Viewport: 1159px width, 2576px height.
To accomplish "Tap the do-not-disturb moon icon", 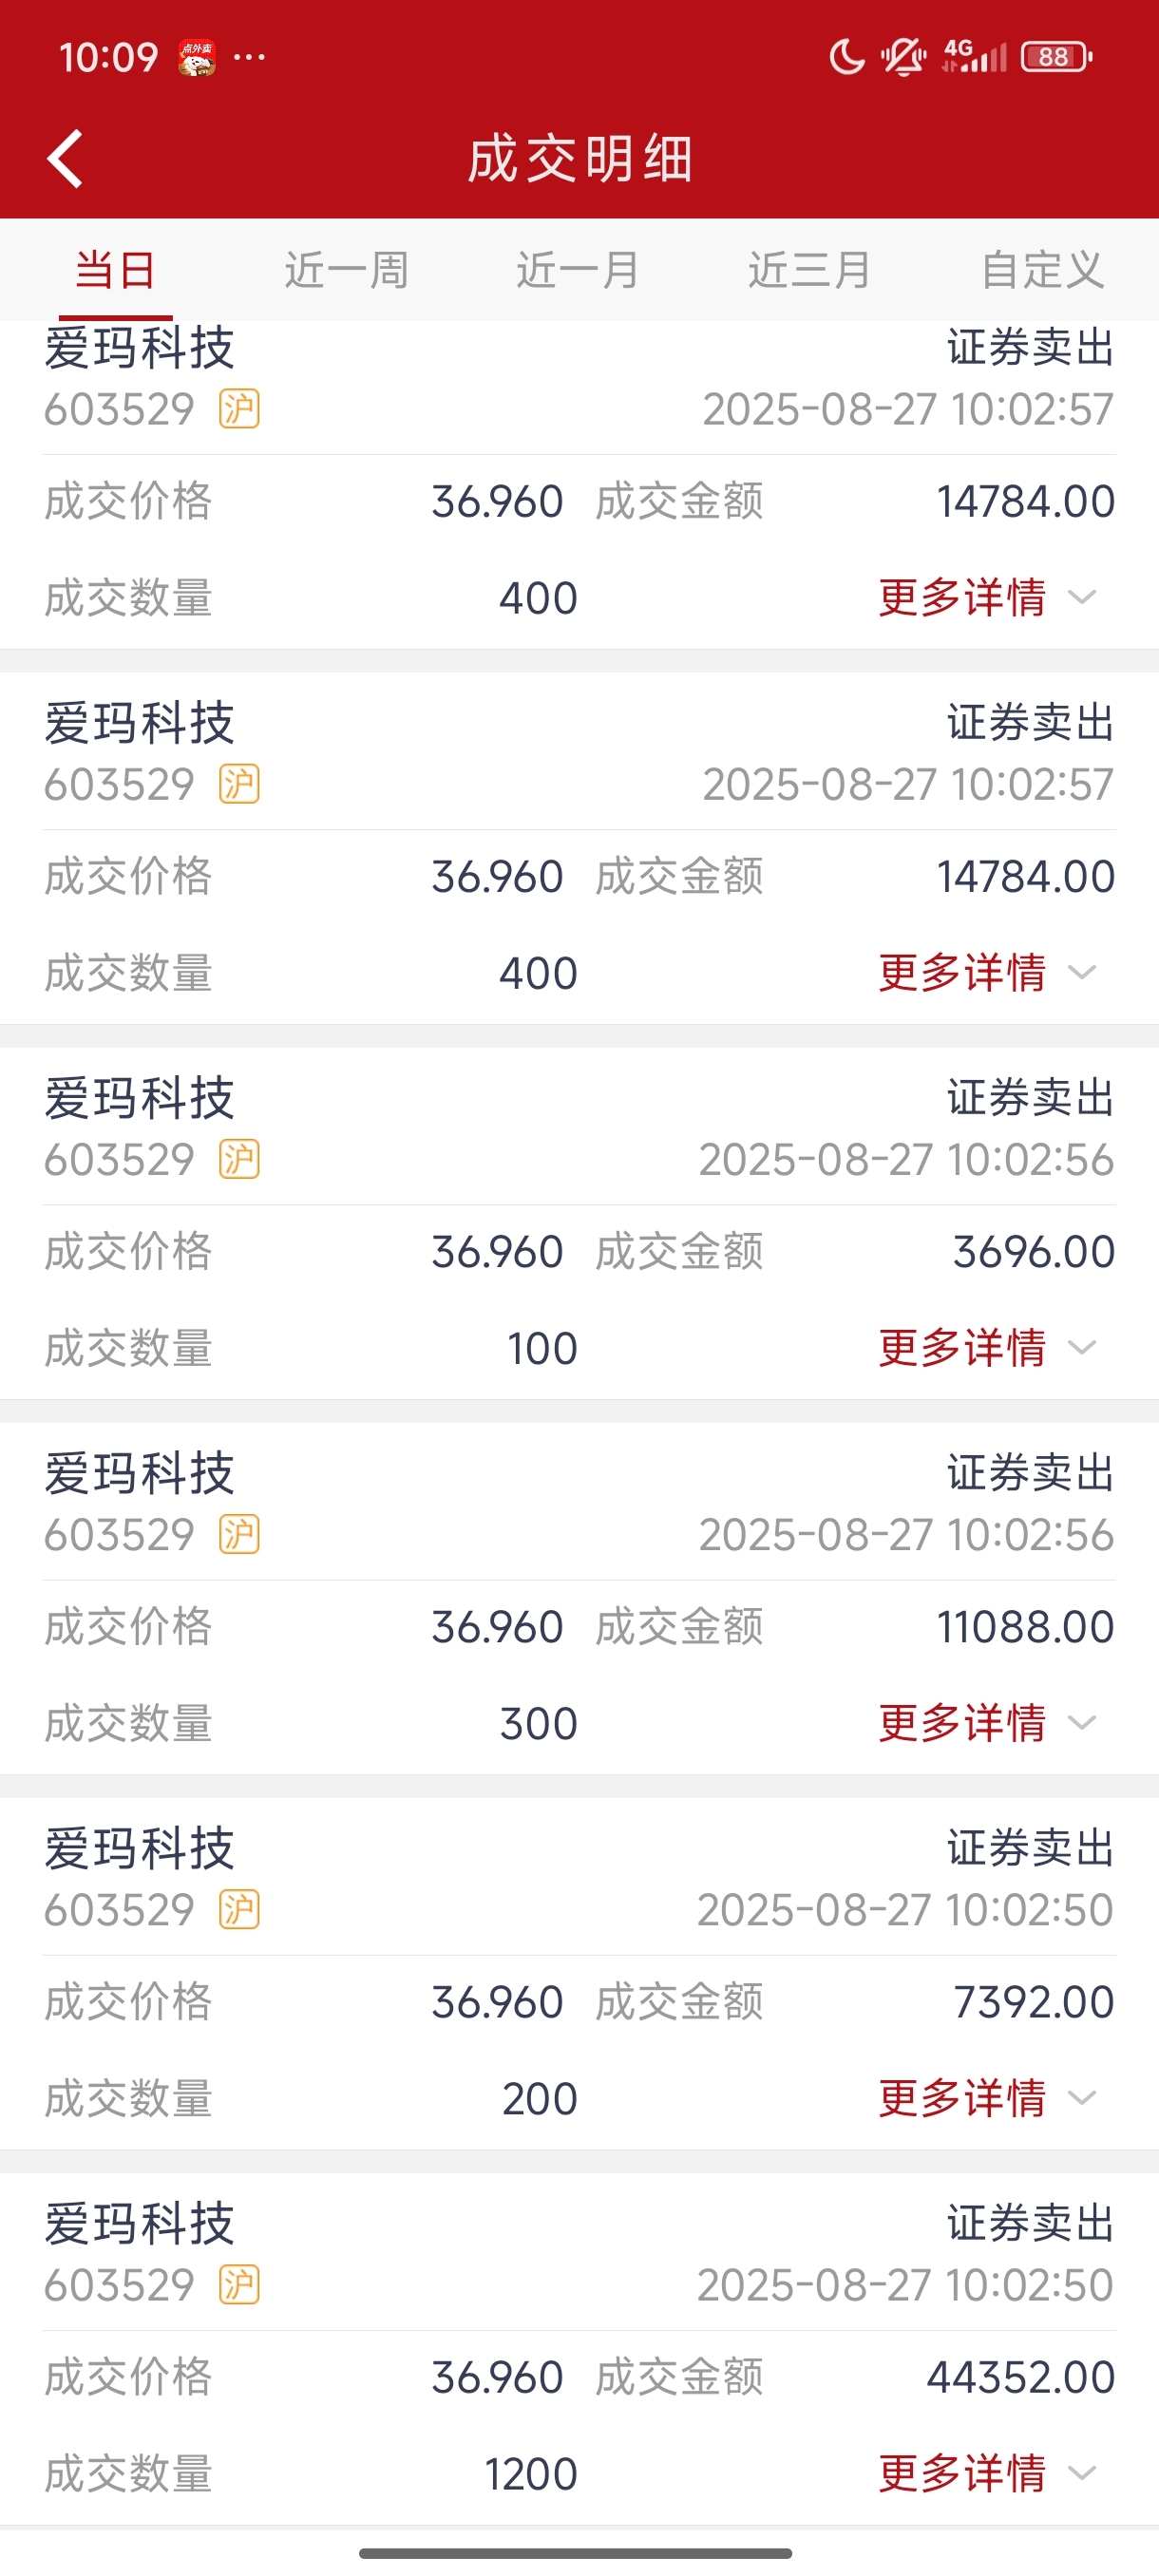I will point(846,57).
